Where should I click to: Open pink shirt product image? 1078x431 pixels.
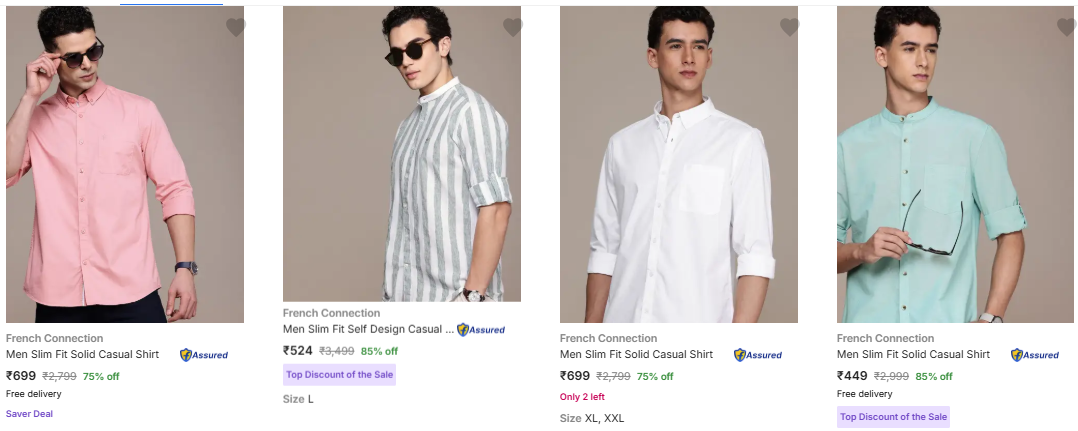coord(125,165)
